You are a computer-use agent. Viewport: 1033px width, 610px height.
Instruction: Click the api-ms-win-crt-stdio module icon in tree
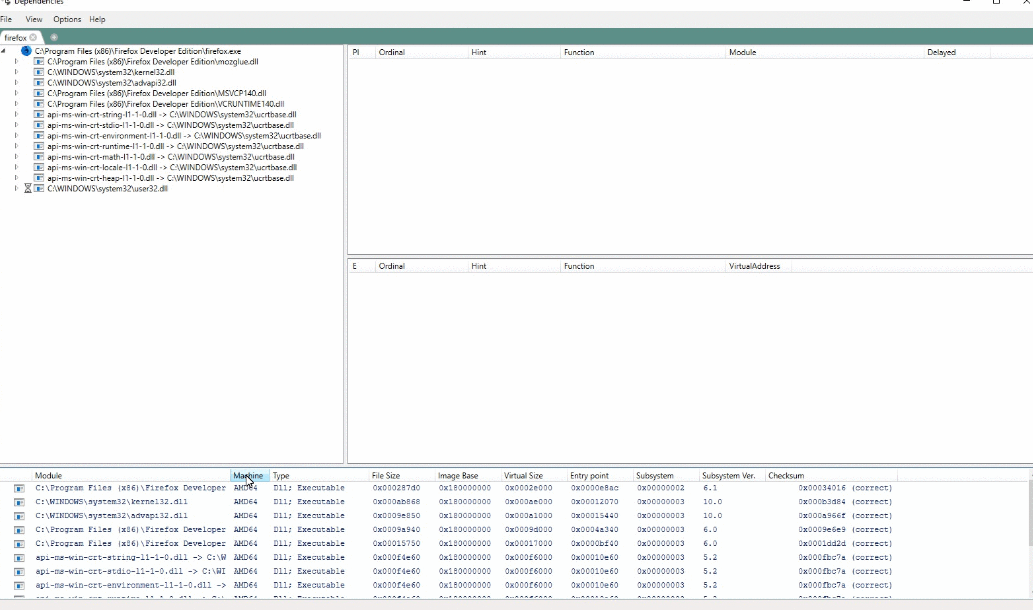[x=39, y=125]
